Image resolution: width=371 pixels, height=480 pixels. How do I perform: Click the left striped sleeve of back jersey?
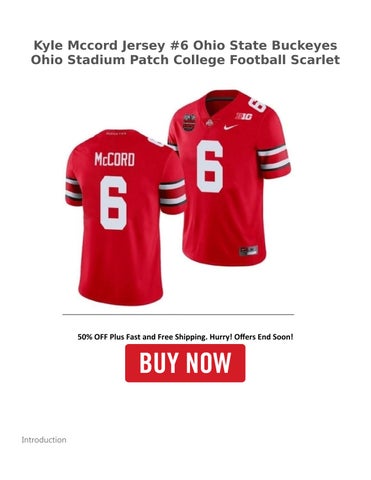click(x=73, y=190)
